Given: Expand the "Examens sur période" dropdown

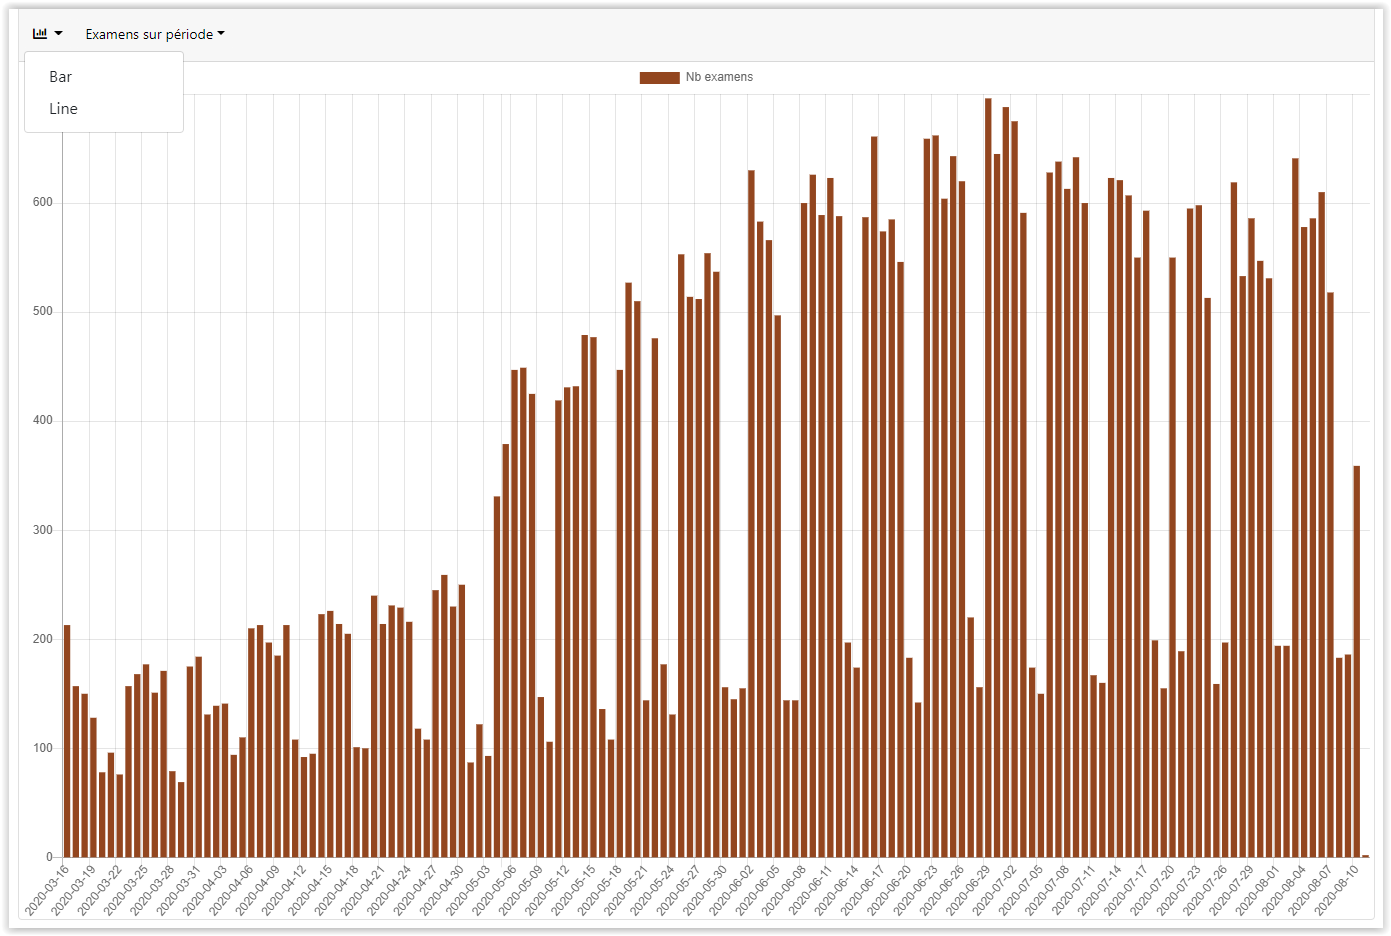Looking at the screenshot, I should pyautogui.click(x=155, y=34).
